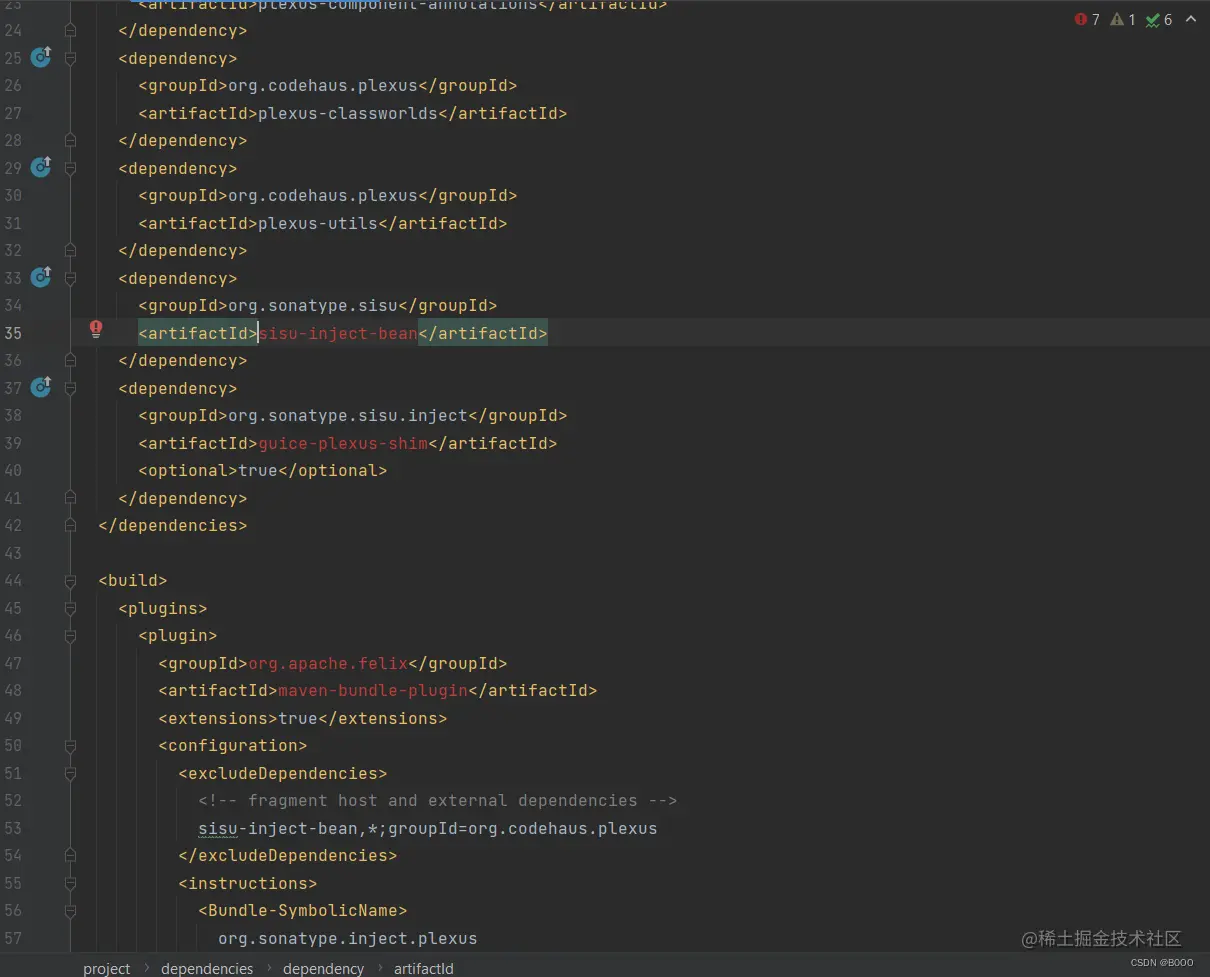The width and height of the screenshot is (1210, 977).
Task: Collapse the dependency block starting on line 37
Action: [70, 388]
